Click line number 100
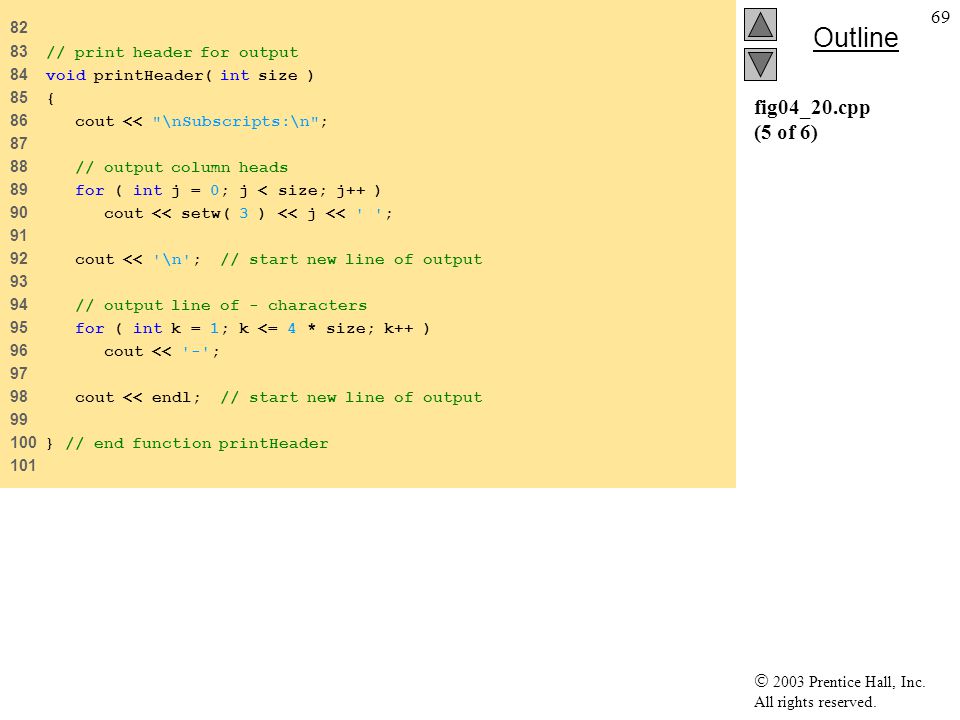This screenshot has height=720, width=960. (x=23, y=443)
